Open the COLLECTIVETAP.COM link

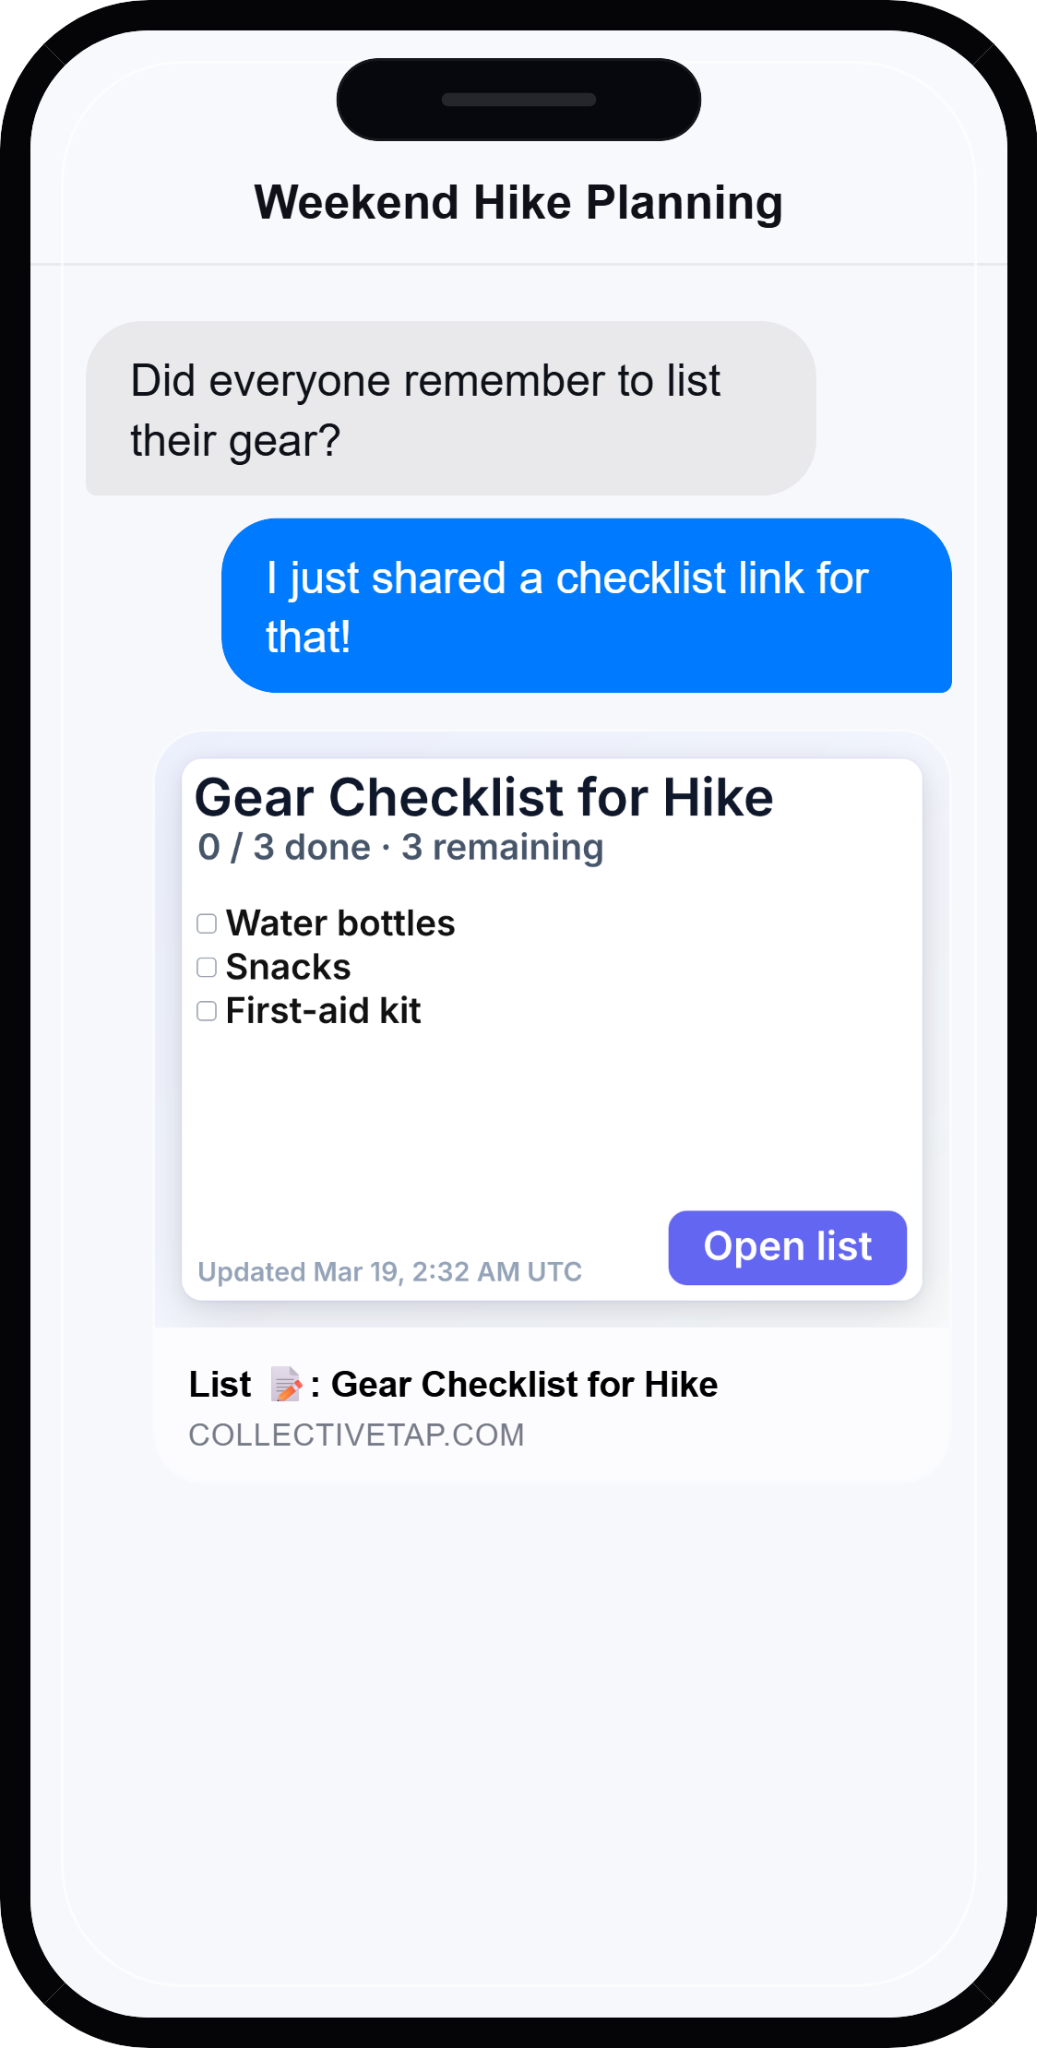pos(356,1435)
